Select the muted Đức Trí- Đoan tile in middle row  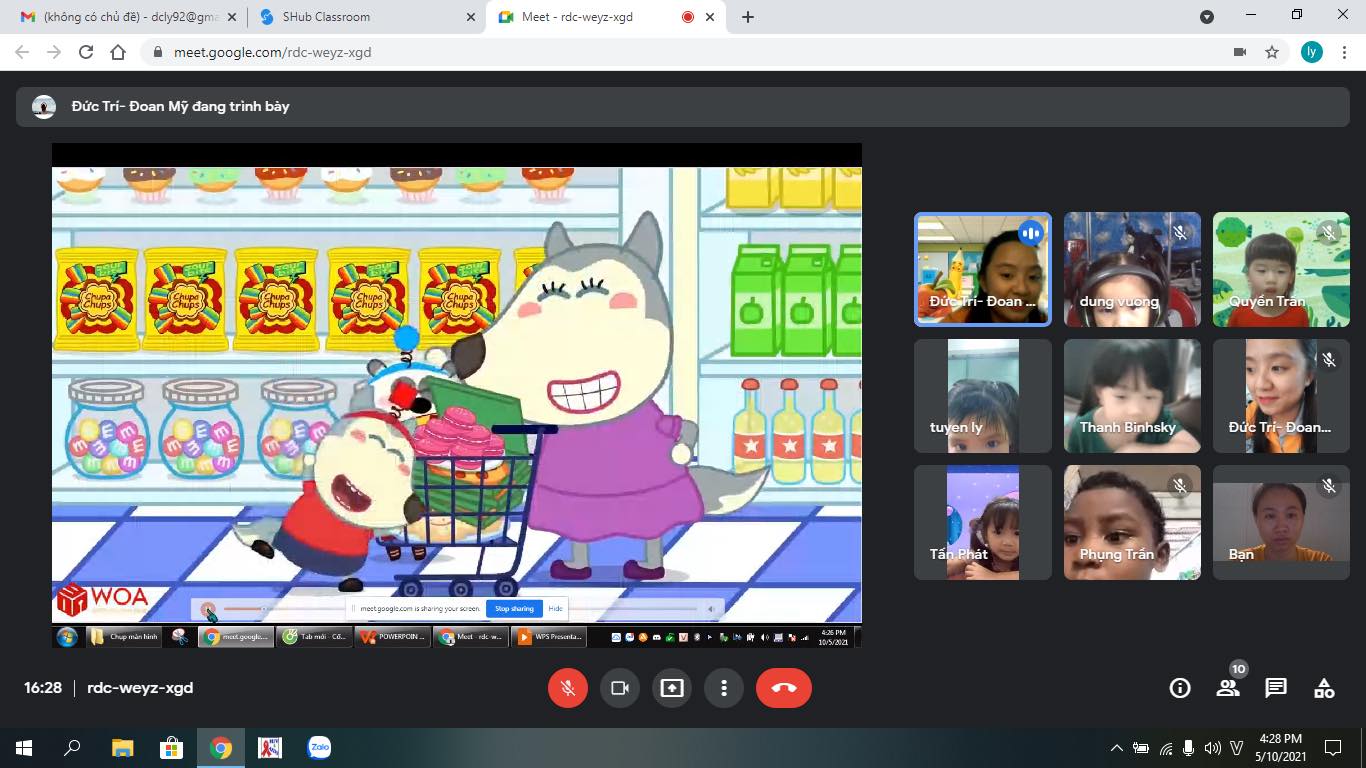pos(1281,397)
